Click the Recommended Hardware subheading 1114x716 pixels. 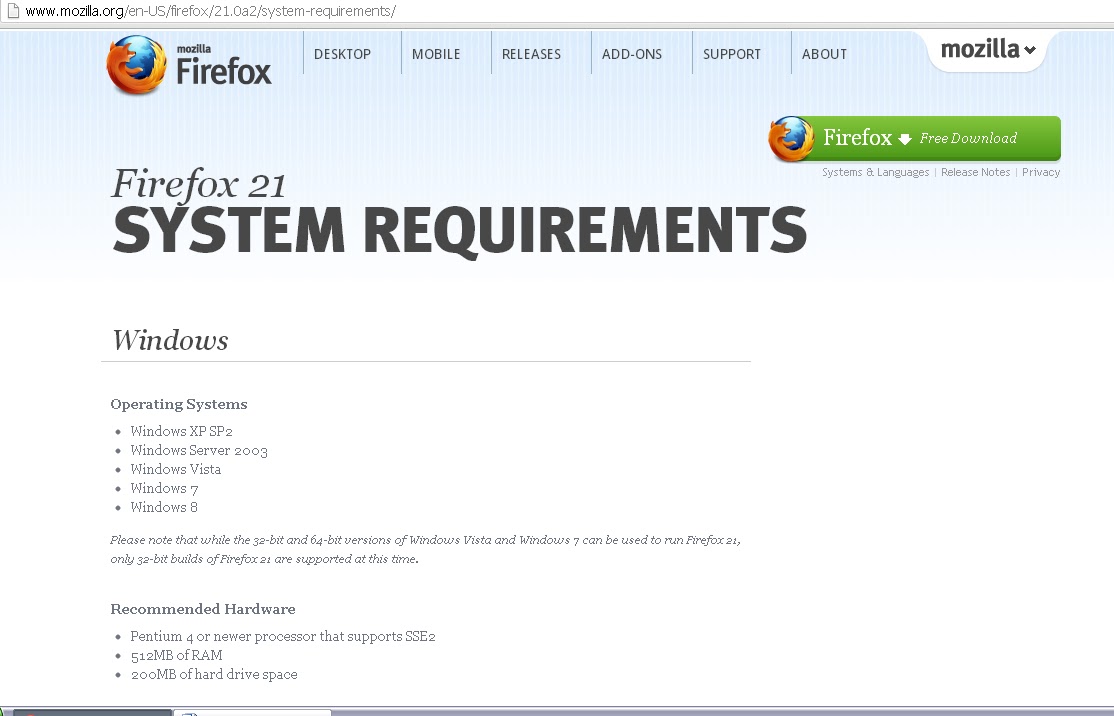[x=202, y=609]
